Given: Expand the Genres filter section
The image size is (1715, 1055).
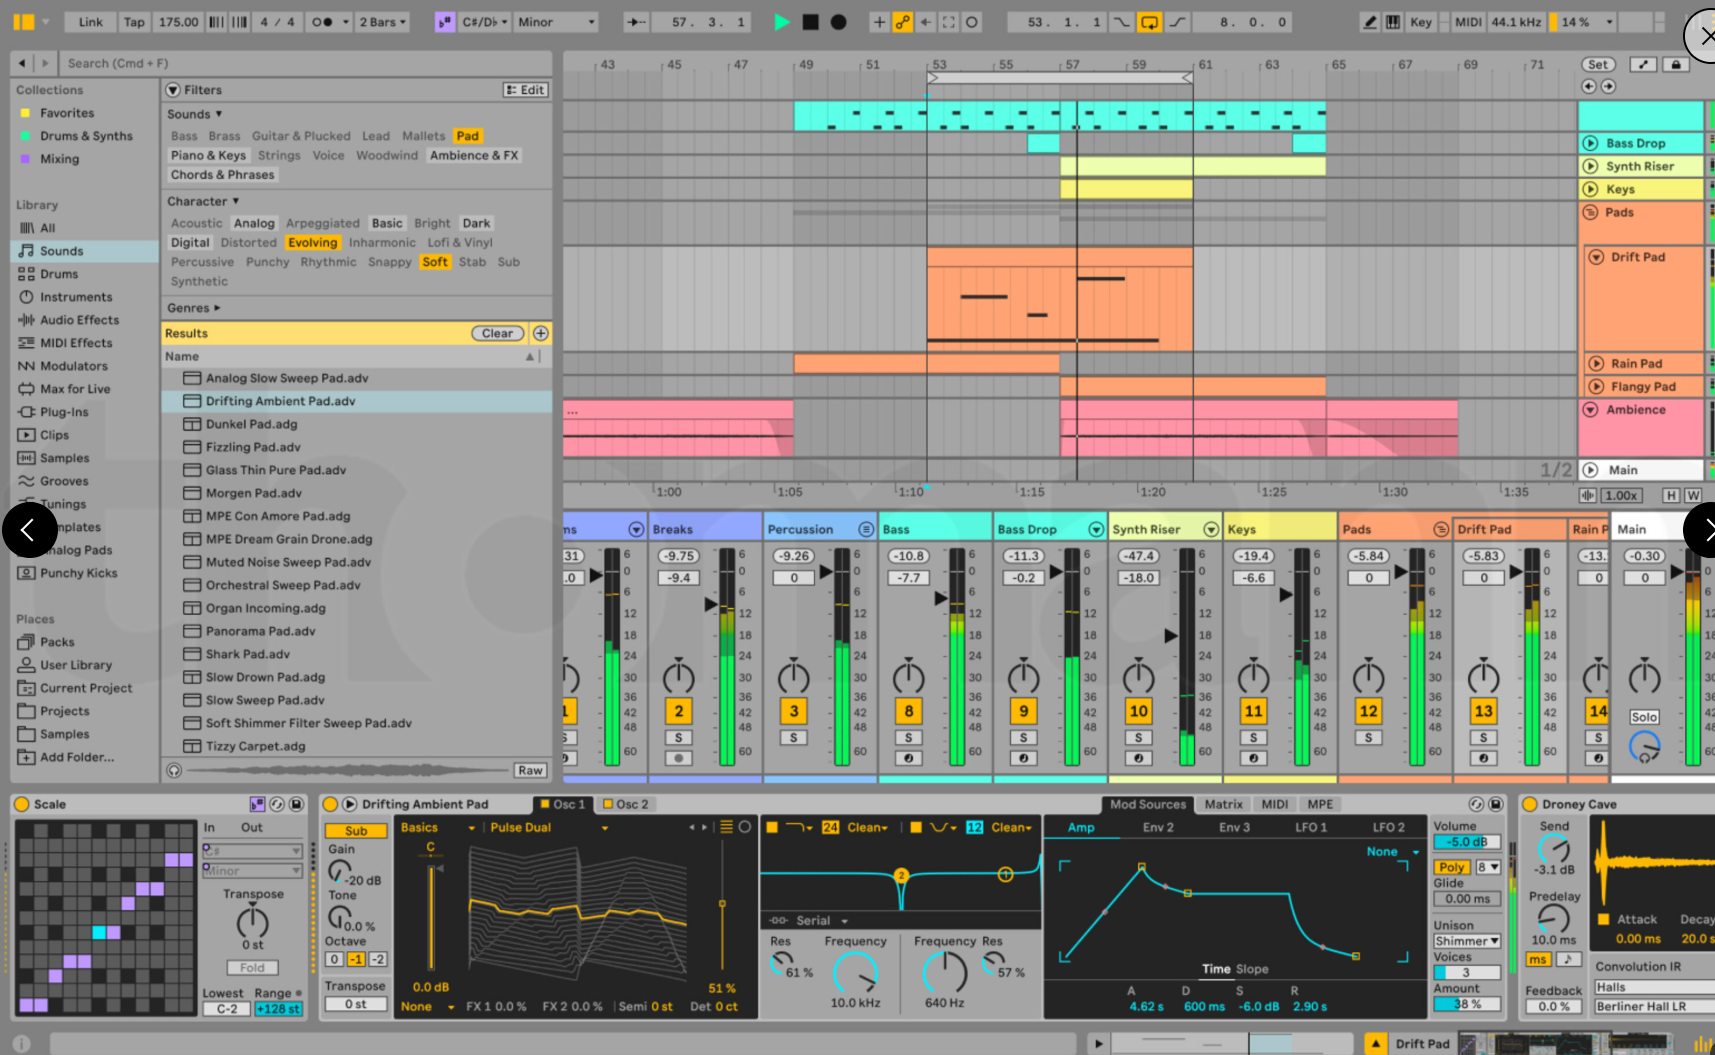Looking at the screenshot, I should click(x=193, y=308).
